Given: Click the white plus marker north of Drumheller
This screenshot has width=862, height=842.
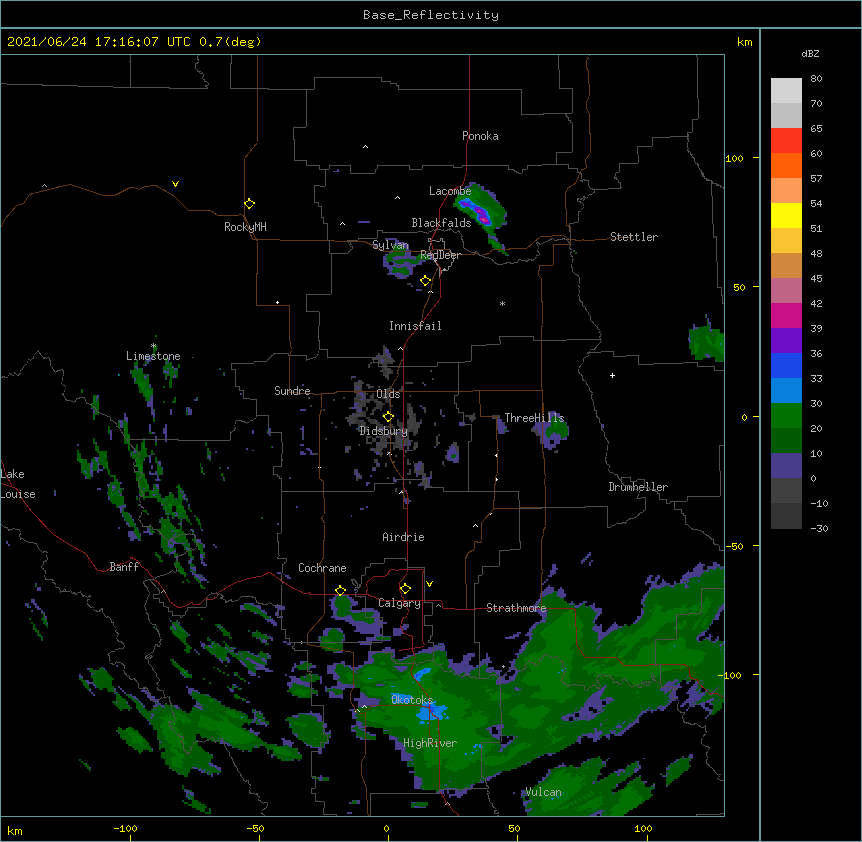Looking at the screenshot, I should [612, 375].
